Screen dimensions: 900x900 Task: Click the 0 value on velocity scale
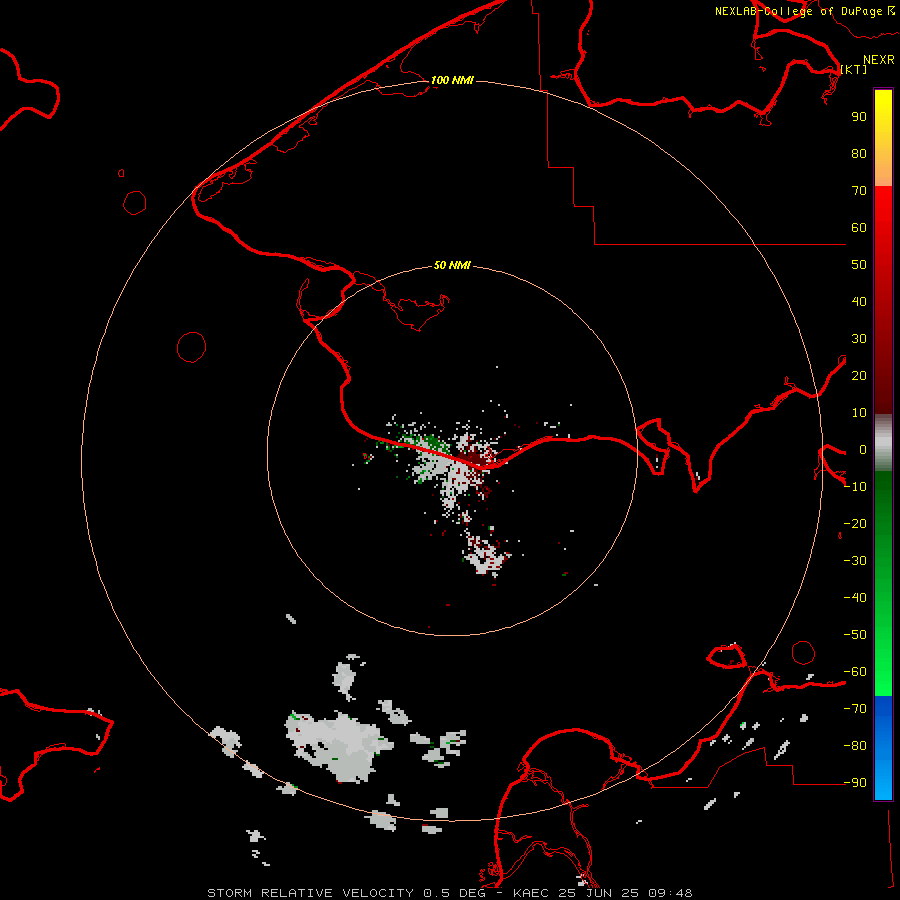pos(862,449)
